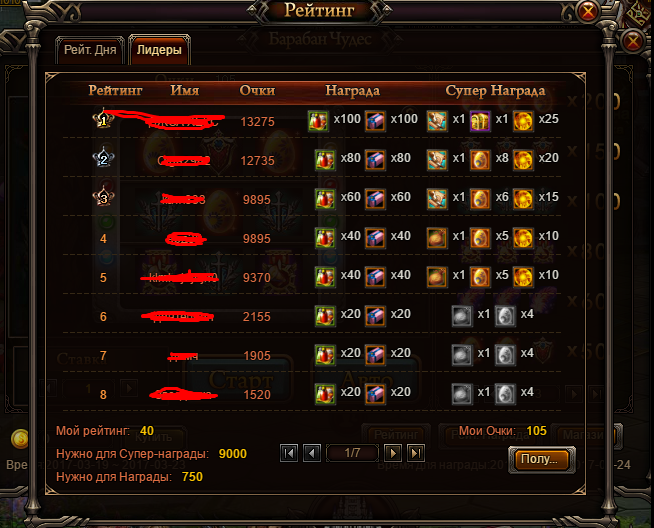Screen dimensions: 654x528
Task: Click the treasure chest super reward icon
Action: tap(480, 121)
